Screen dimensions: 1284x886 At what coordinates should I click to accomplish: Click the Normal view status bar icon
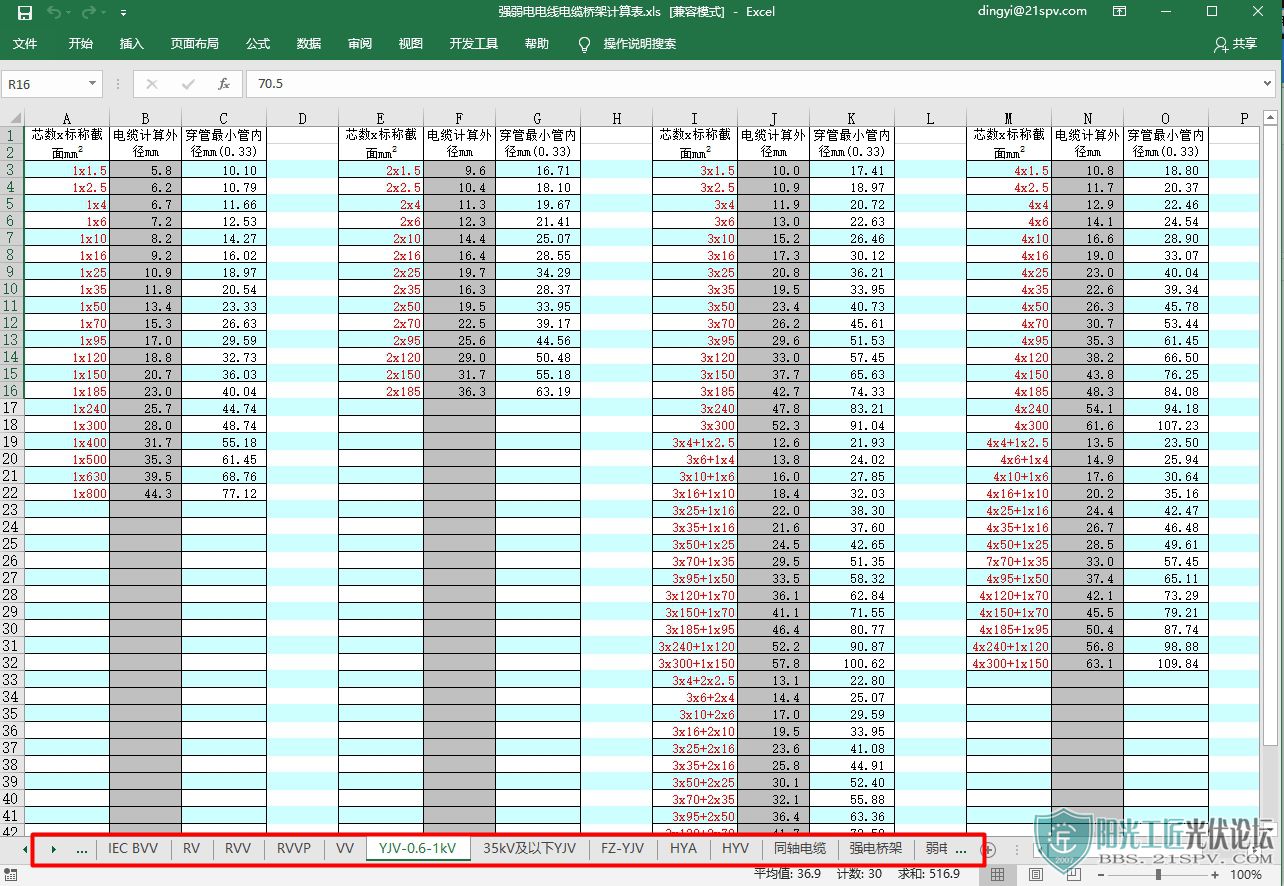coord(997,874)
